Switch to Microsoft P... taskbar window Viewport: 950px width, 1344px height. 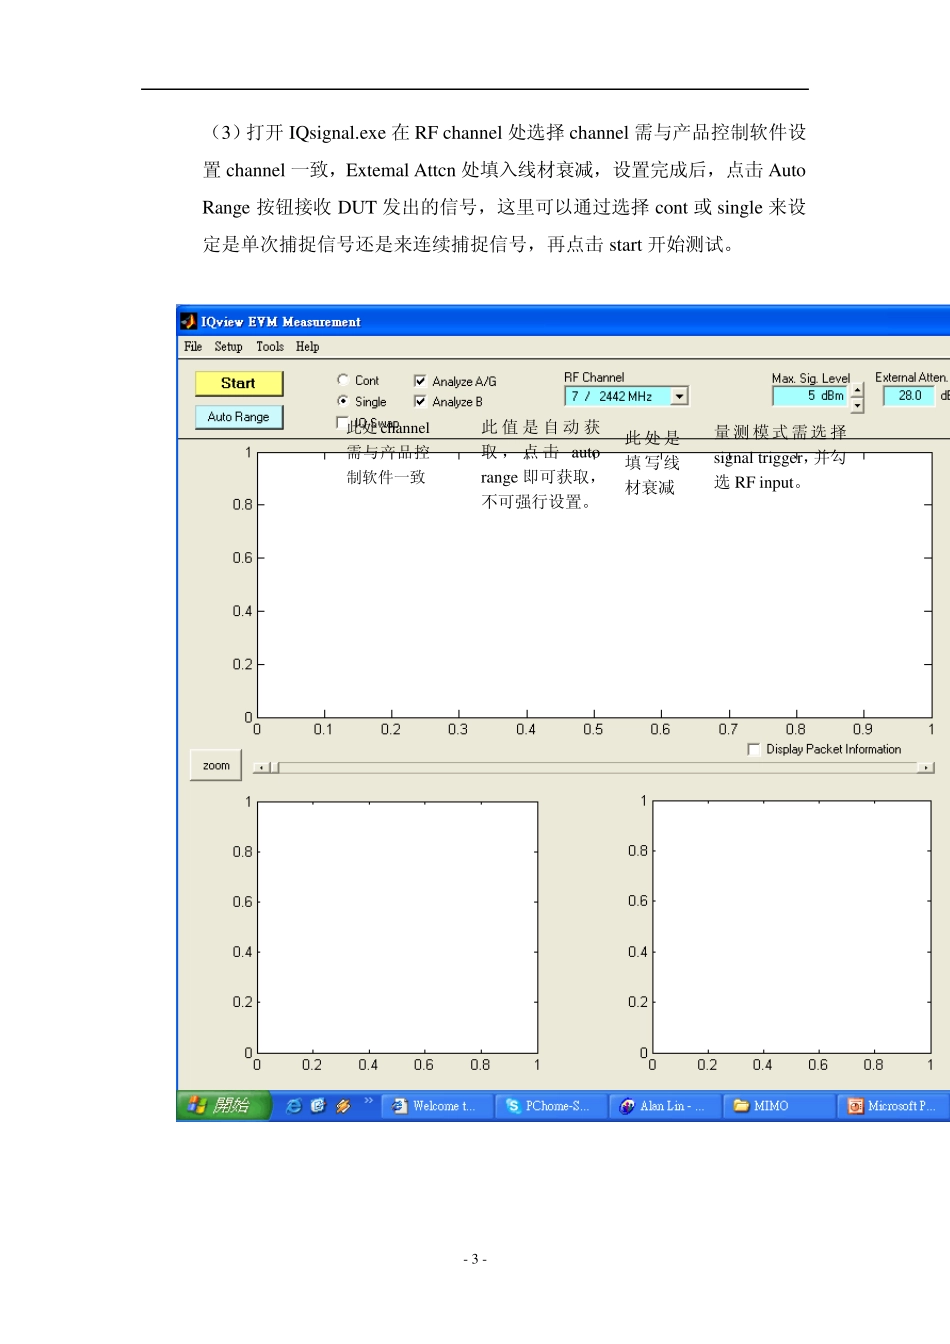coord(893,1105)
